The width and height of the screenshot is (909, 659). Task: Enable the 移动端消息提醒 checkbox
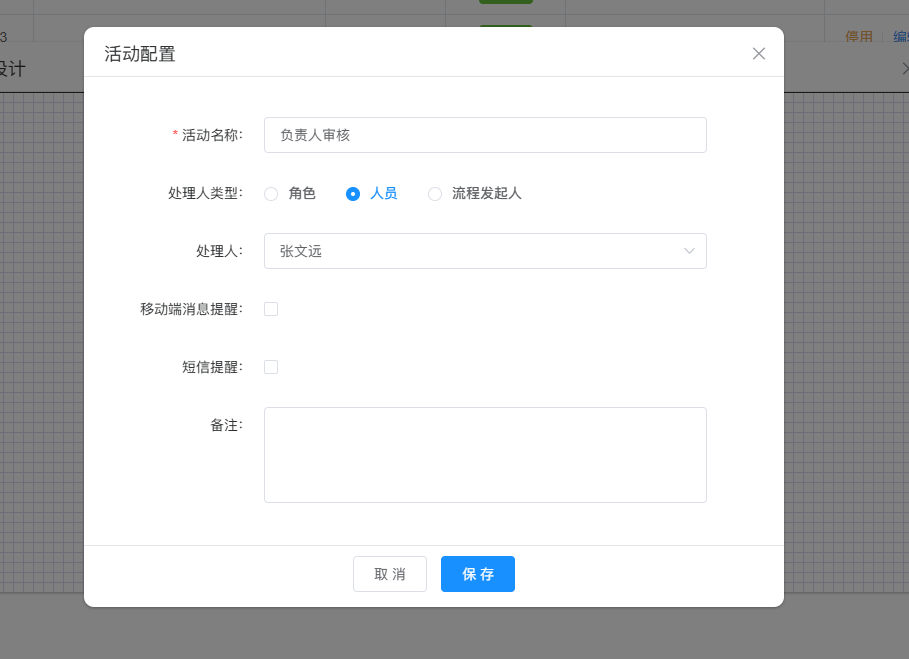(271, 309)
